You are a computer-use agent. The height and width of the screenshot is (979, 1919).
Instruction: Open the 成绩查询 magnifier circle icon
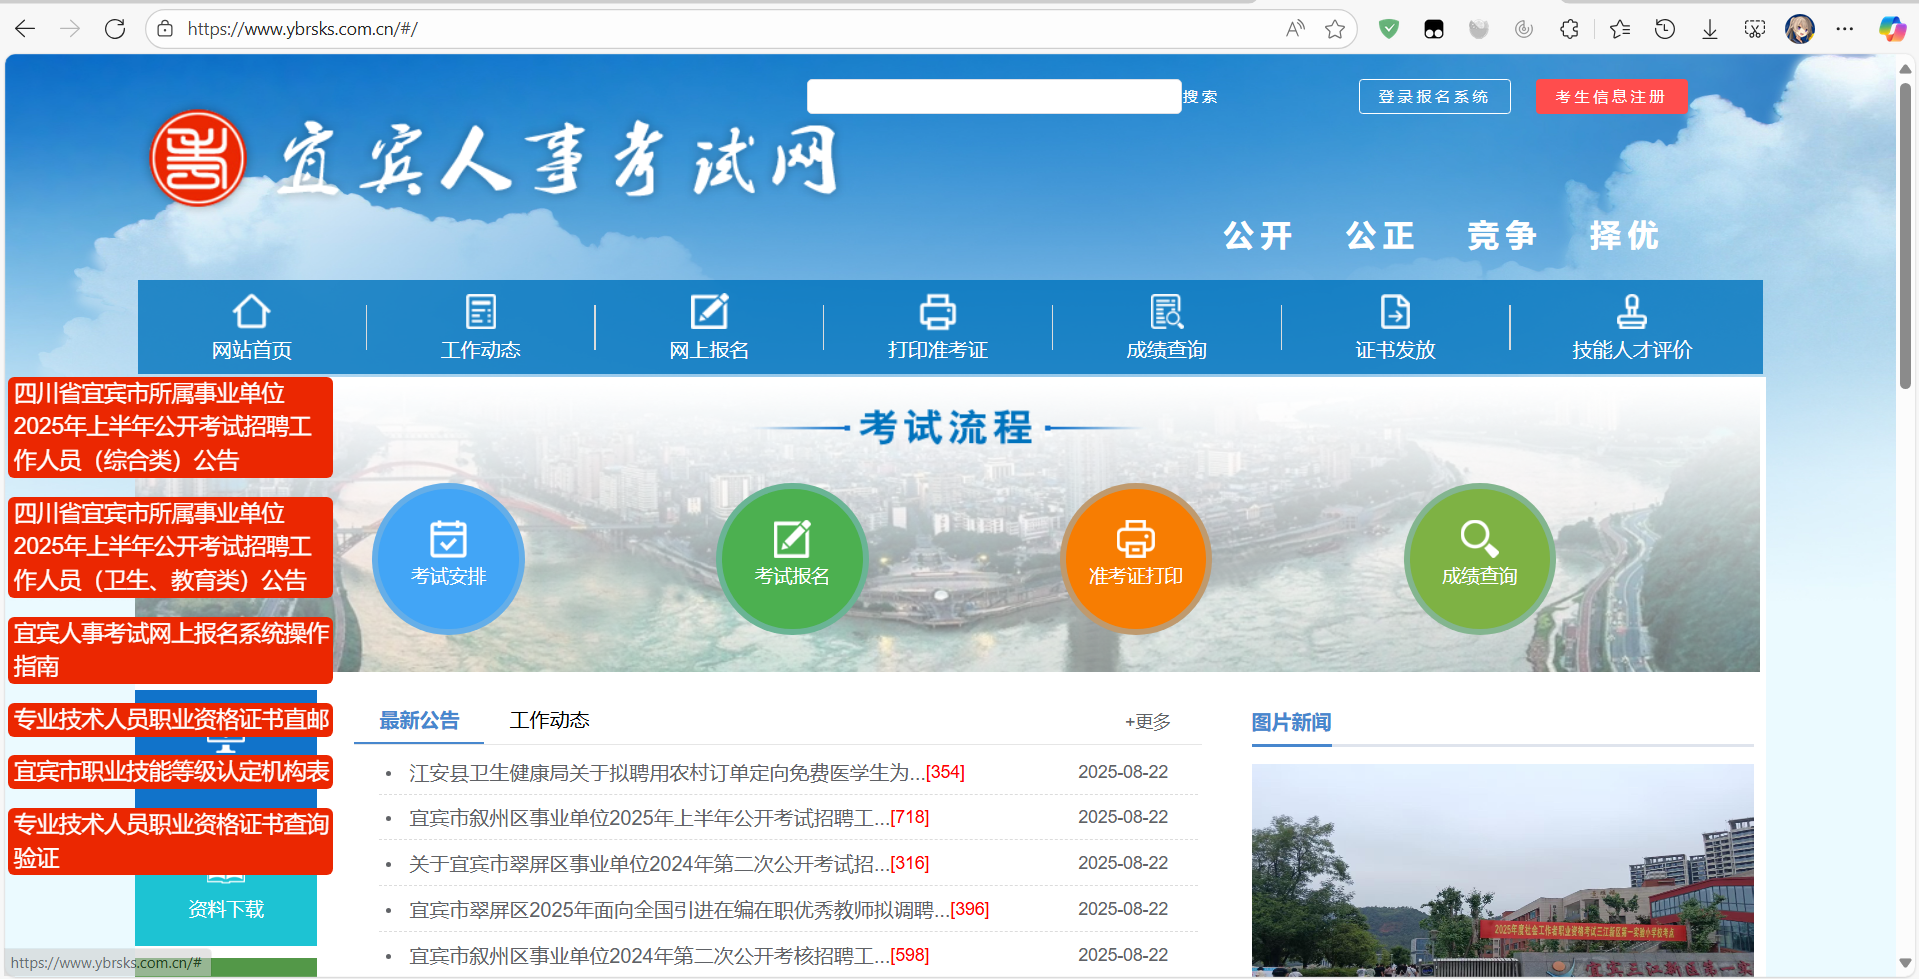[x=1478, y=558]
